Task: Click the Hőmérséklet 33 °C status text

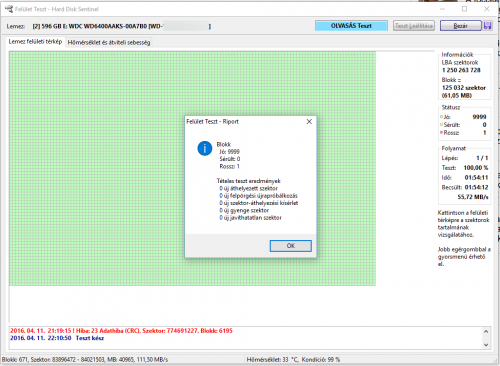Action: [x=272, y=360]
